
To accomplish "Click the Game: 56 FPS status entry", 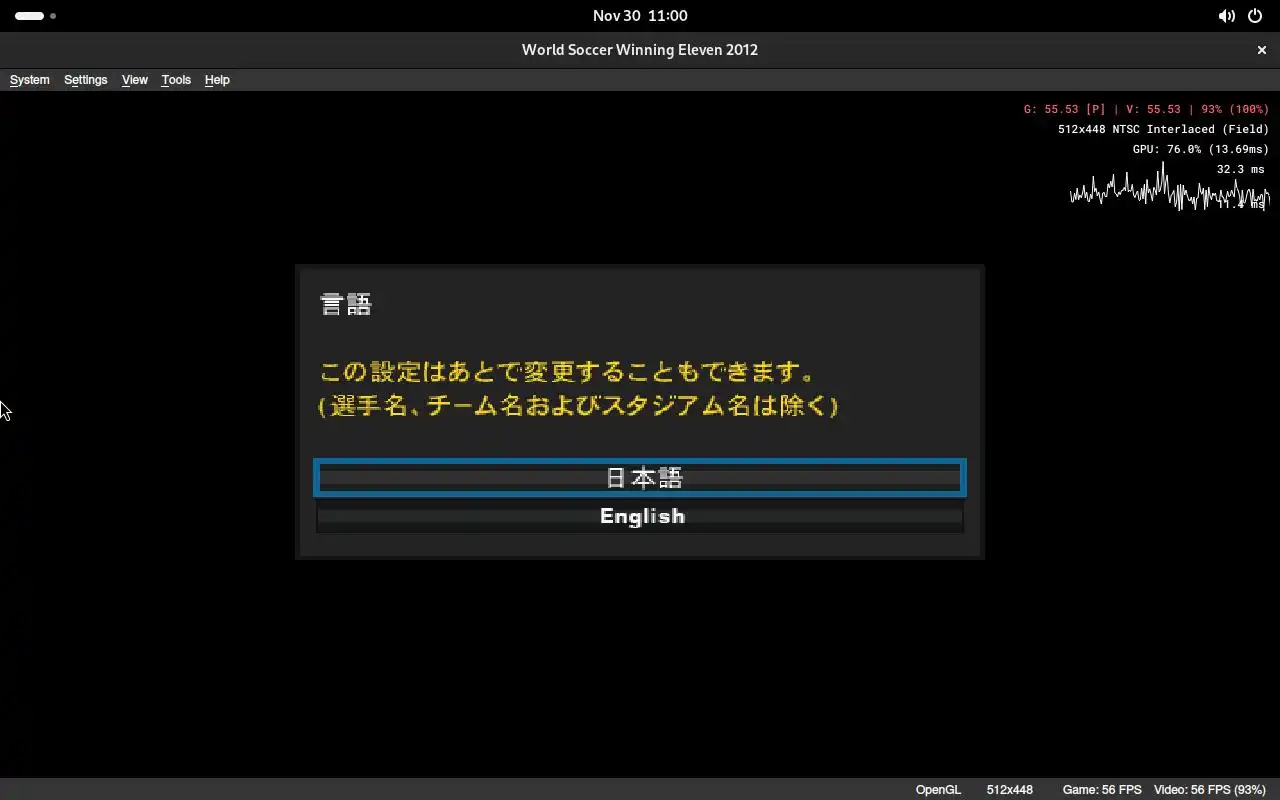I will tap(1102, 790).
